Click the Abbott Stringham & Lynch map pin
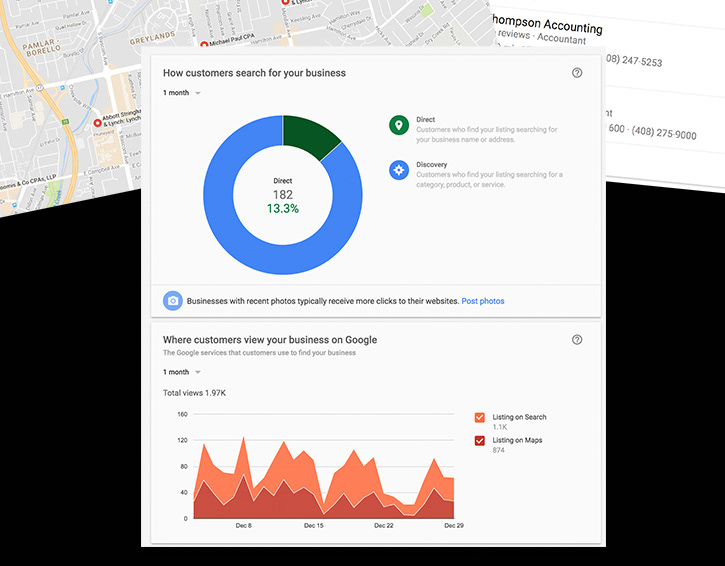 pyautogui.click(x=98, y=123)
